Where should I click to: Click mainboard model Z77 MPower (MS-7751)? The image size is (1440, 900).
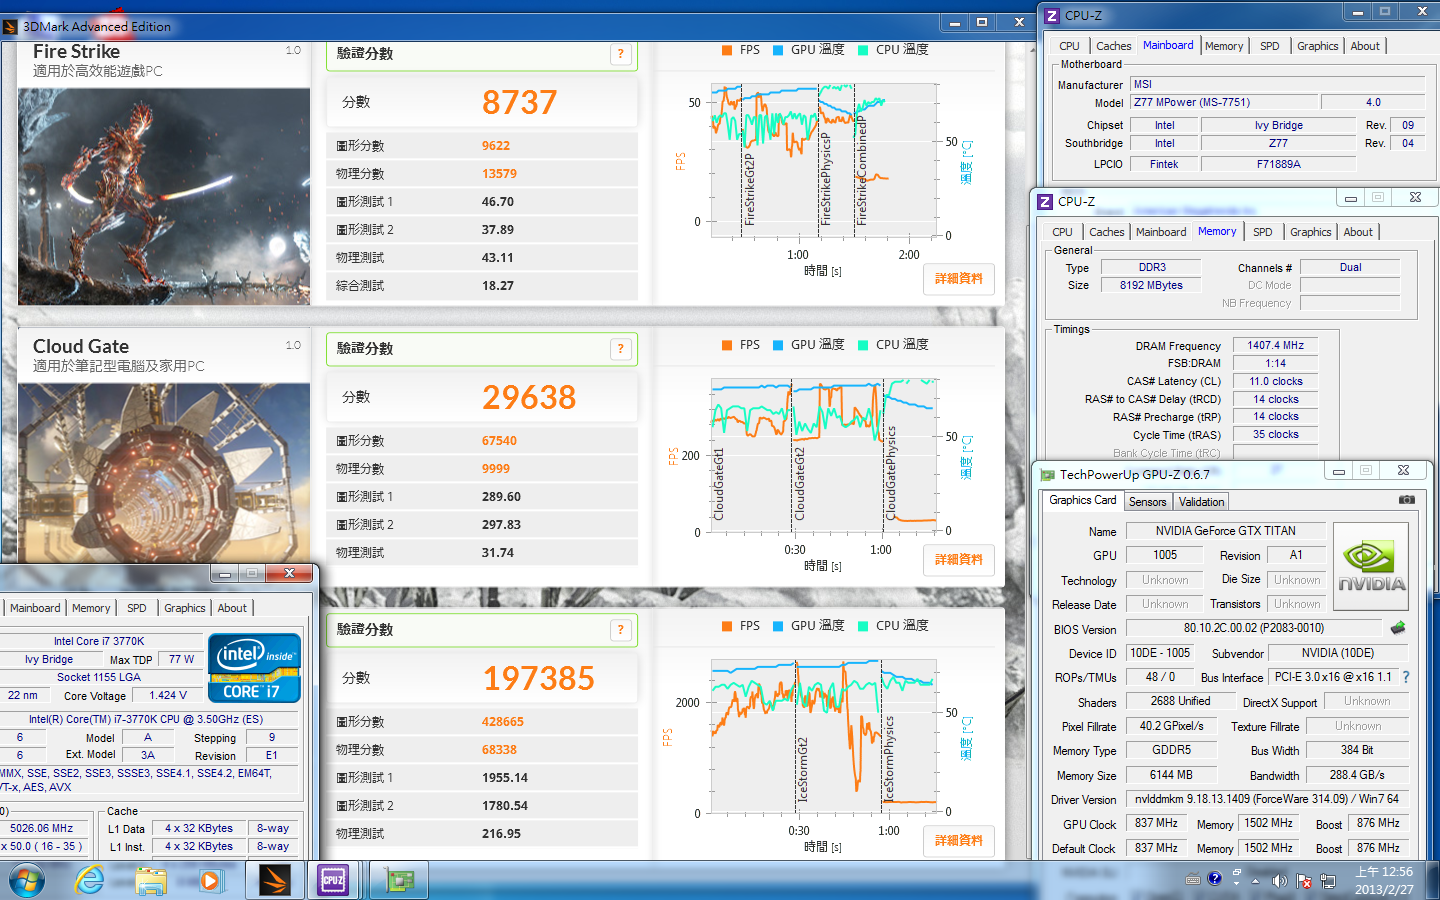tap(1223, 102)
